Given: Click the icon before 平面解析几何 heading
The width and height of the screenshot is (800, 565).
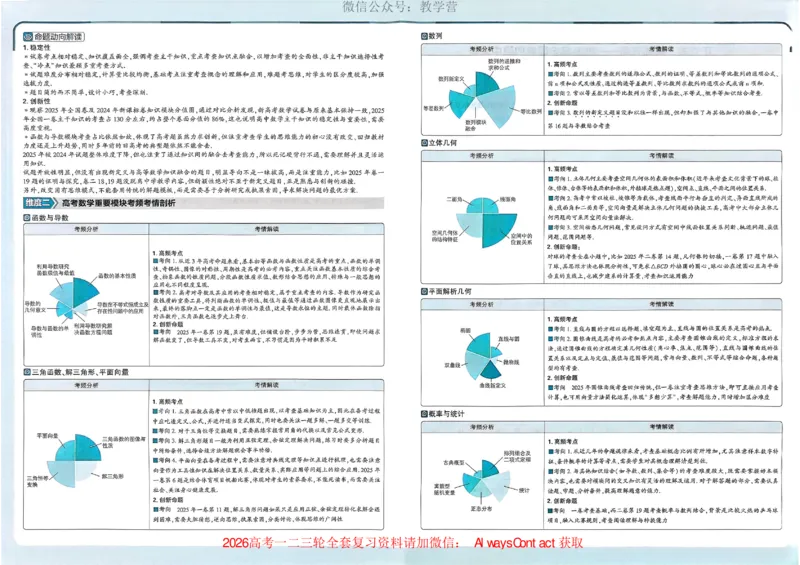Looking at the screenshot, I should pyautogui.click(x=424, y=291).
